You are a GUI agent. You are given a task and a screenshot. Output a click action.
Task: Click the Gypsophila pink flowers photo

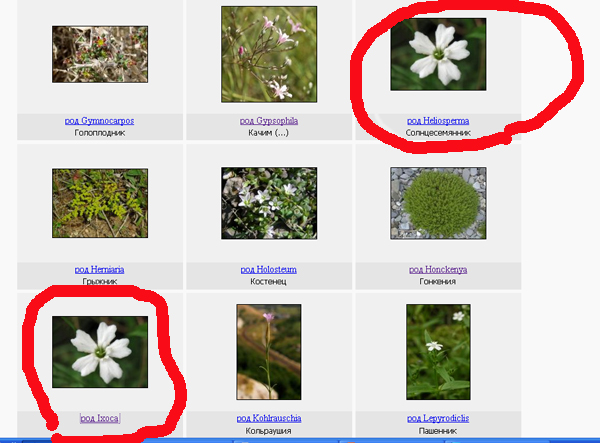coord(268,54)
